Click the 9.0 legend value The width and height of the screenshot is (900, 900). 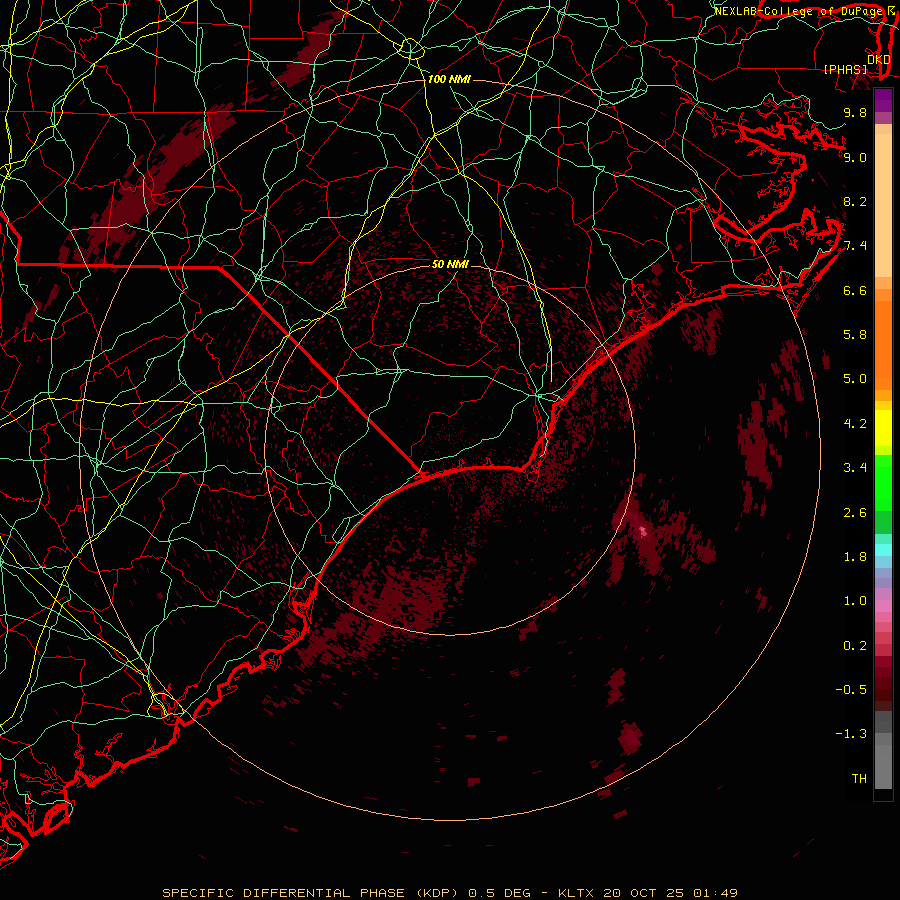coord(855,158)
